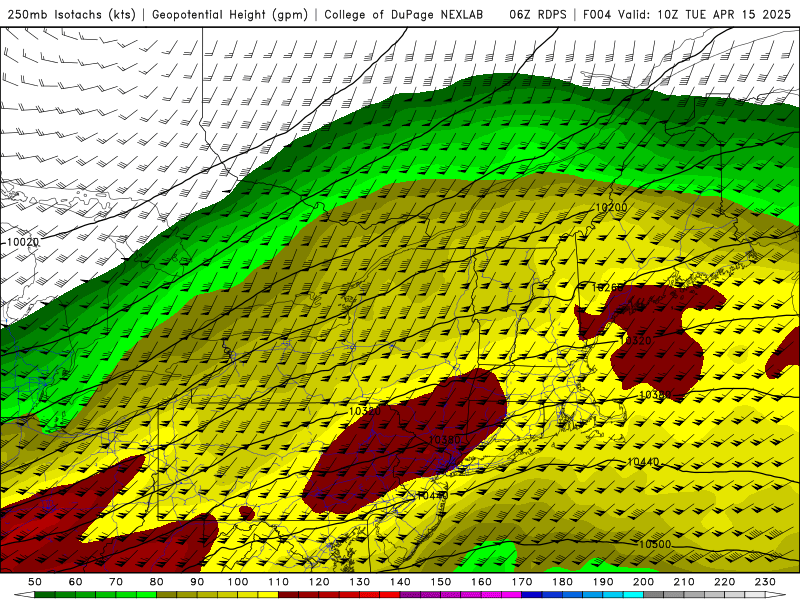Click the 60 knot color bar label
The height and width of the screenshot is (600, 800).
coord(76,582)
